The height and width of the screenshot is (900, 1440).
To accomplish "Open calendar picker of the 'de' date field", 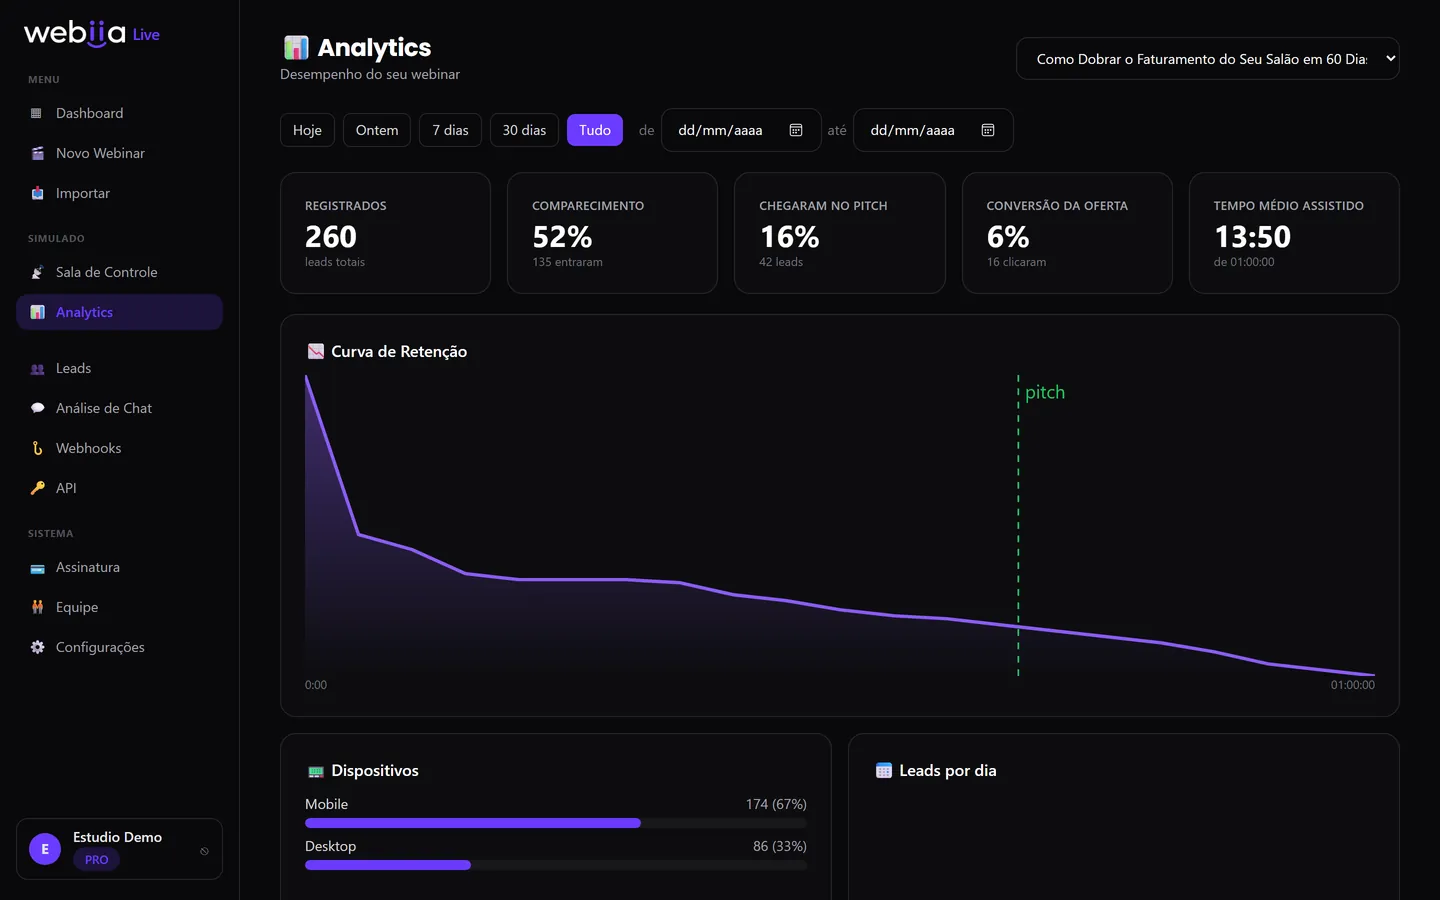I will coord(796,130).
